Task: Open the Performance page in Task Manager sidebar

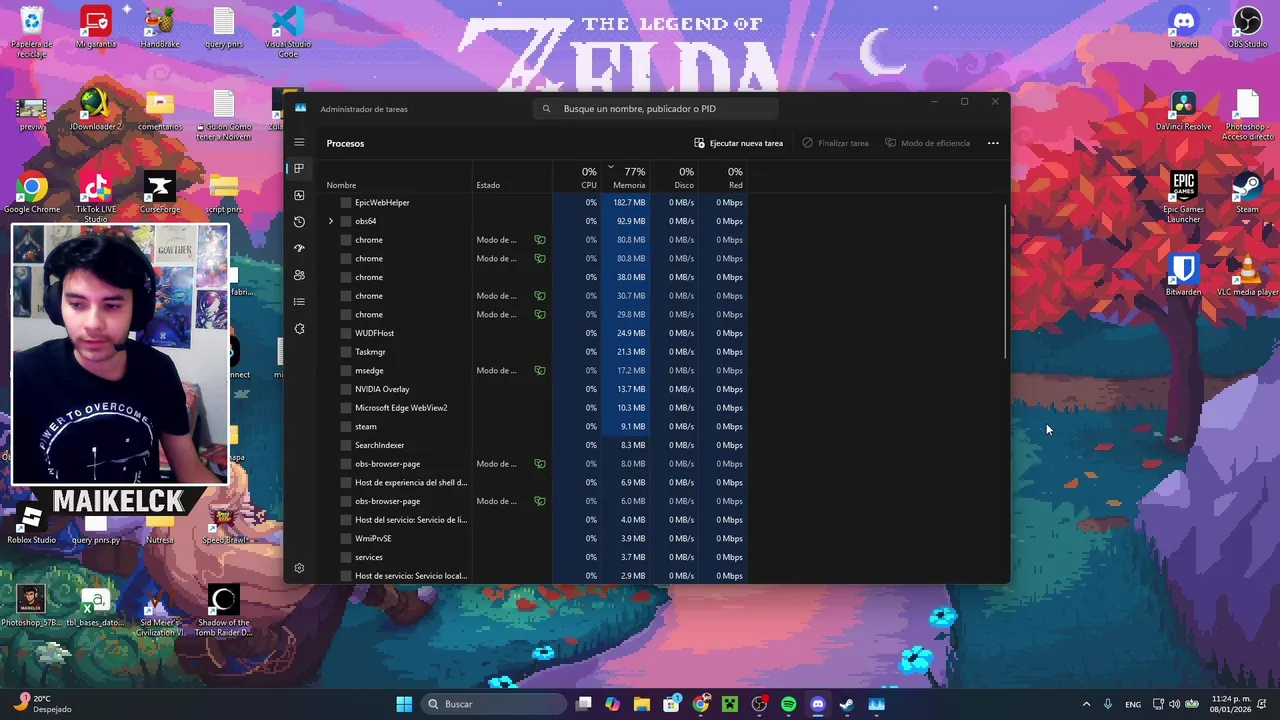Action: (x=299, y=195)
